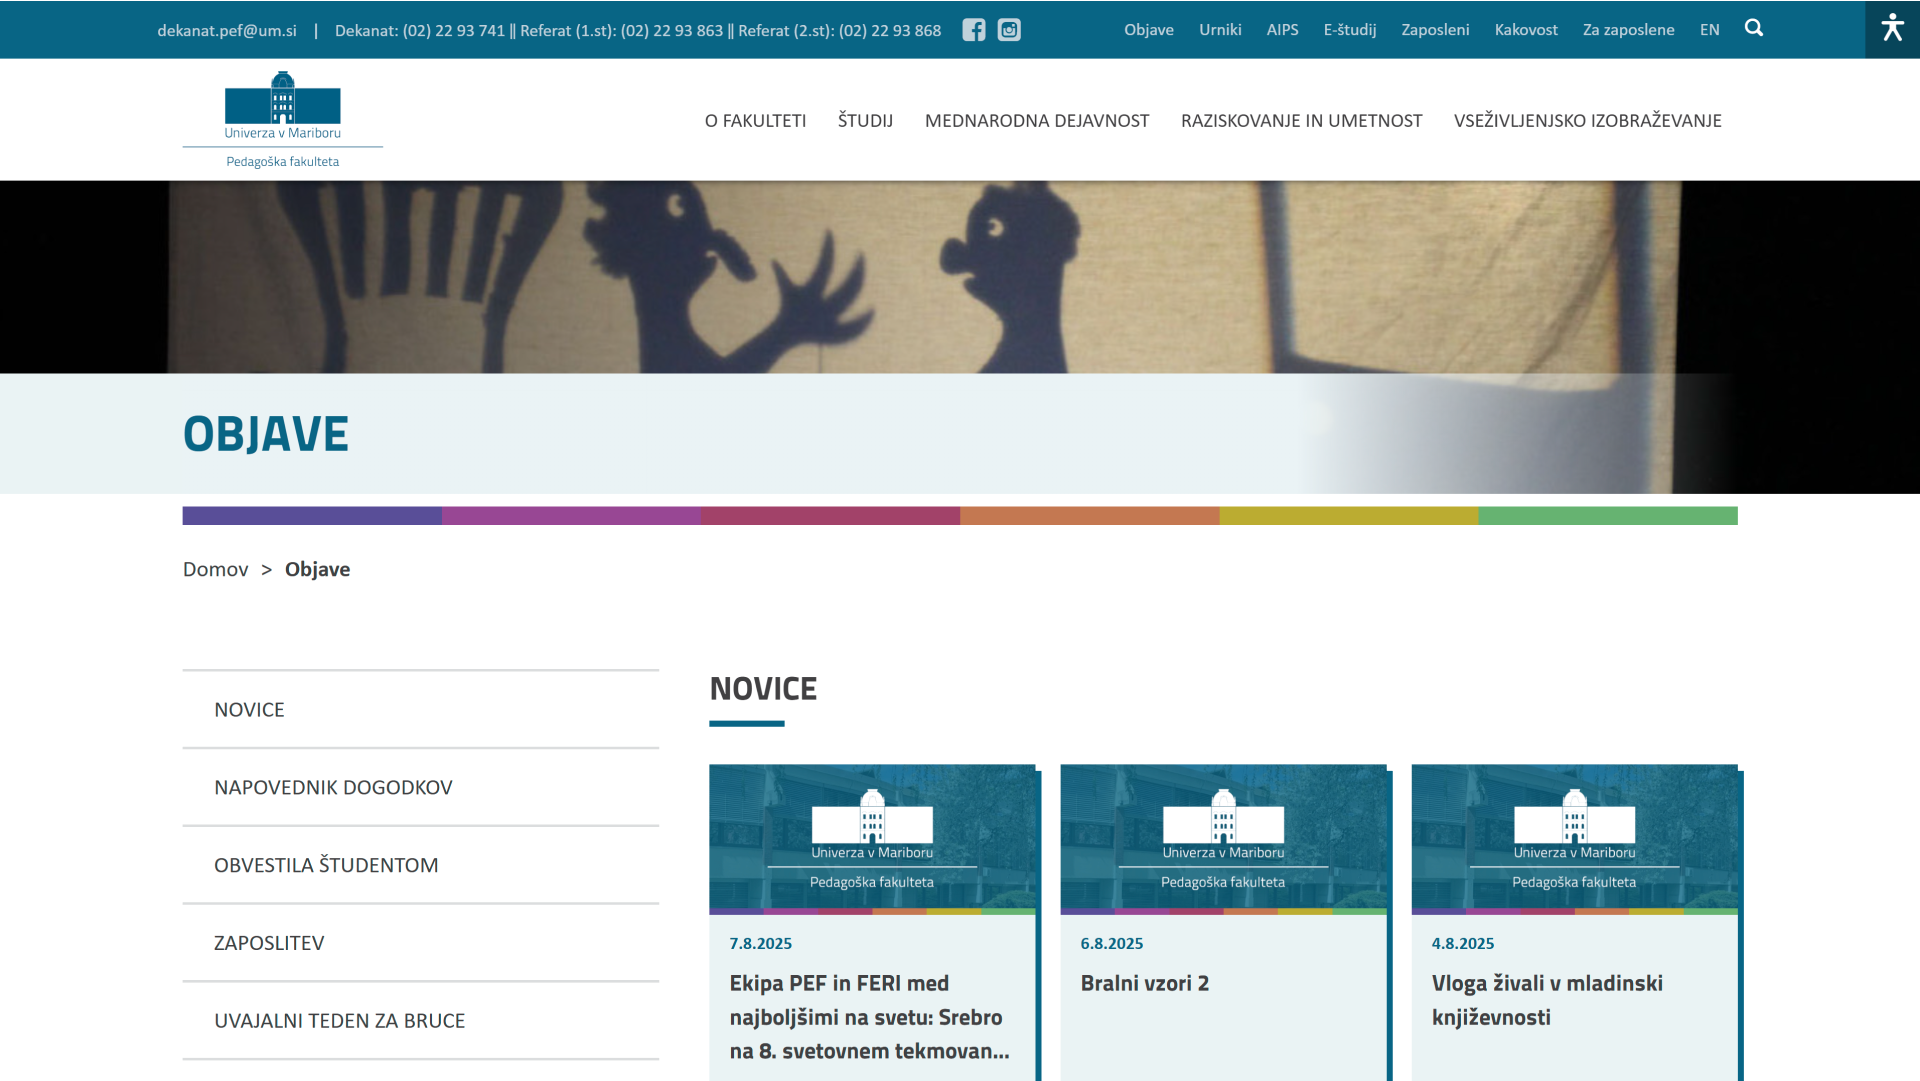
Task: Open the ZAPOSLITEV sidebar item
Action: pyautogui.click(x=269, y=943)
